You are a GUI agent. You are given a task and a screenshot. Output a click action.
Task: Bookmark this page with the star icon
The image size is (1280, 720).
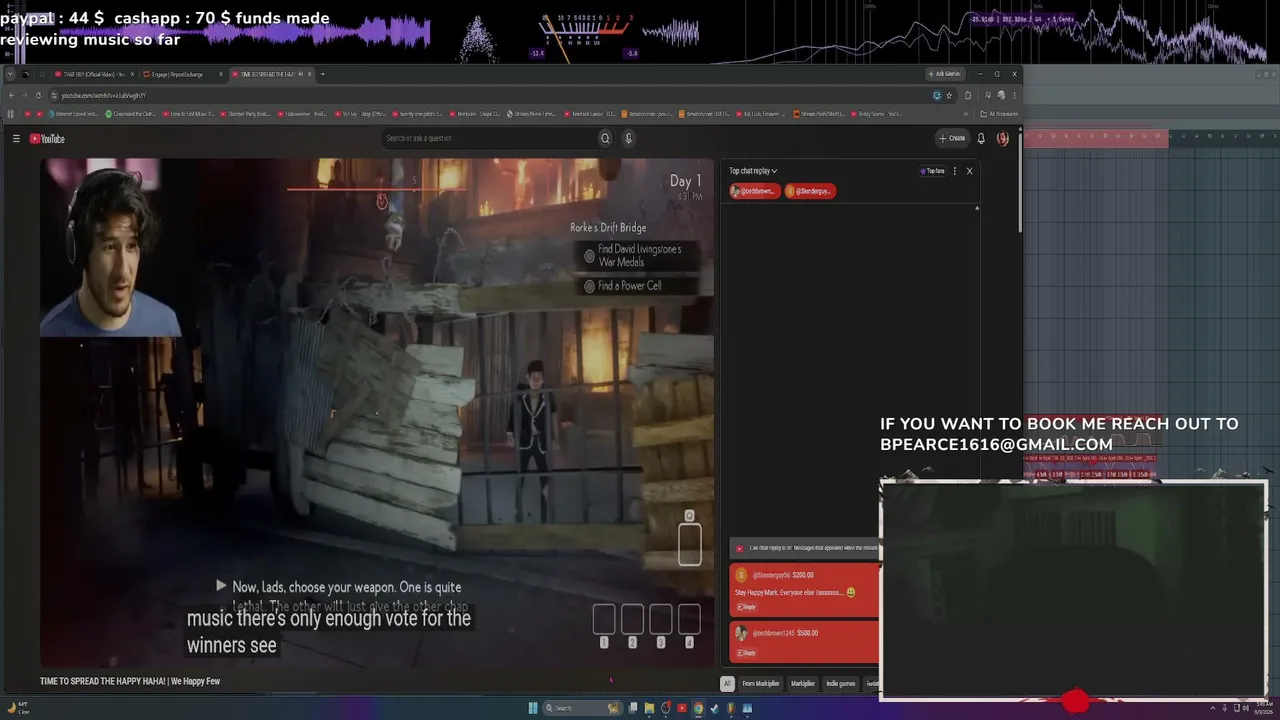click(949, 95)
